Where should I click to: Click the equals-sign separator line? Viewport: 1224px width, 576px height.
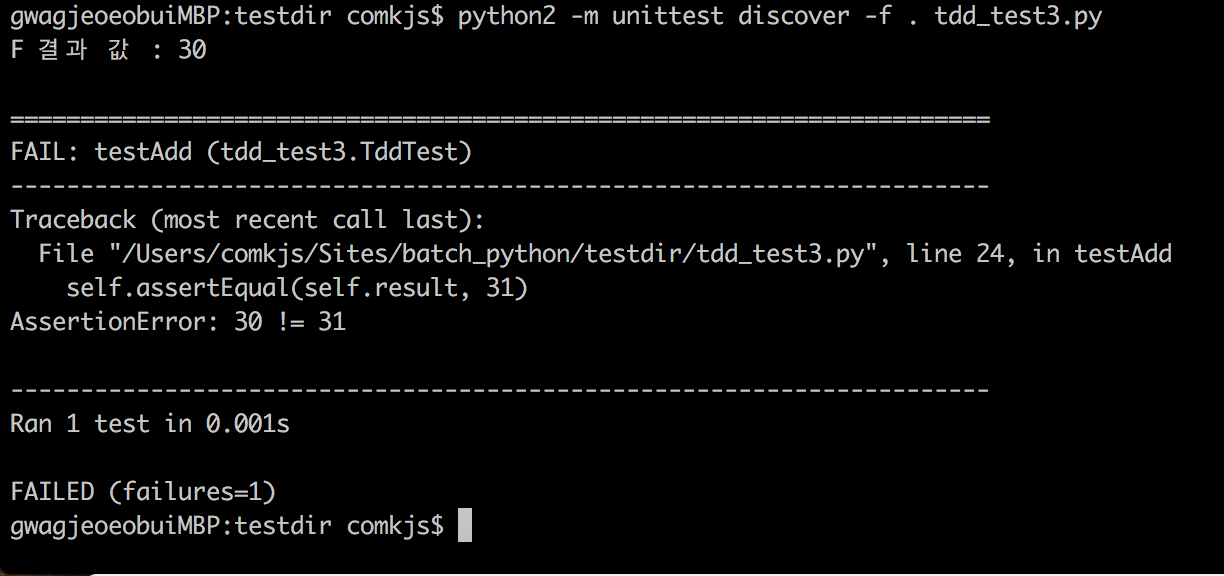click(x=500, y=120)
